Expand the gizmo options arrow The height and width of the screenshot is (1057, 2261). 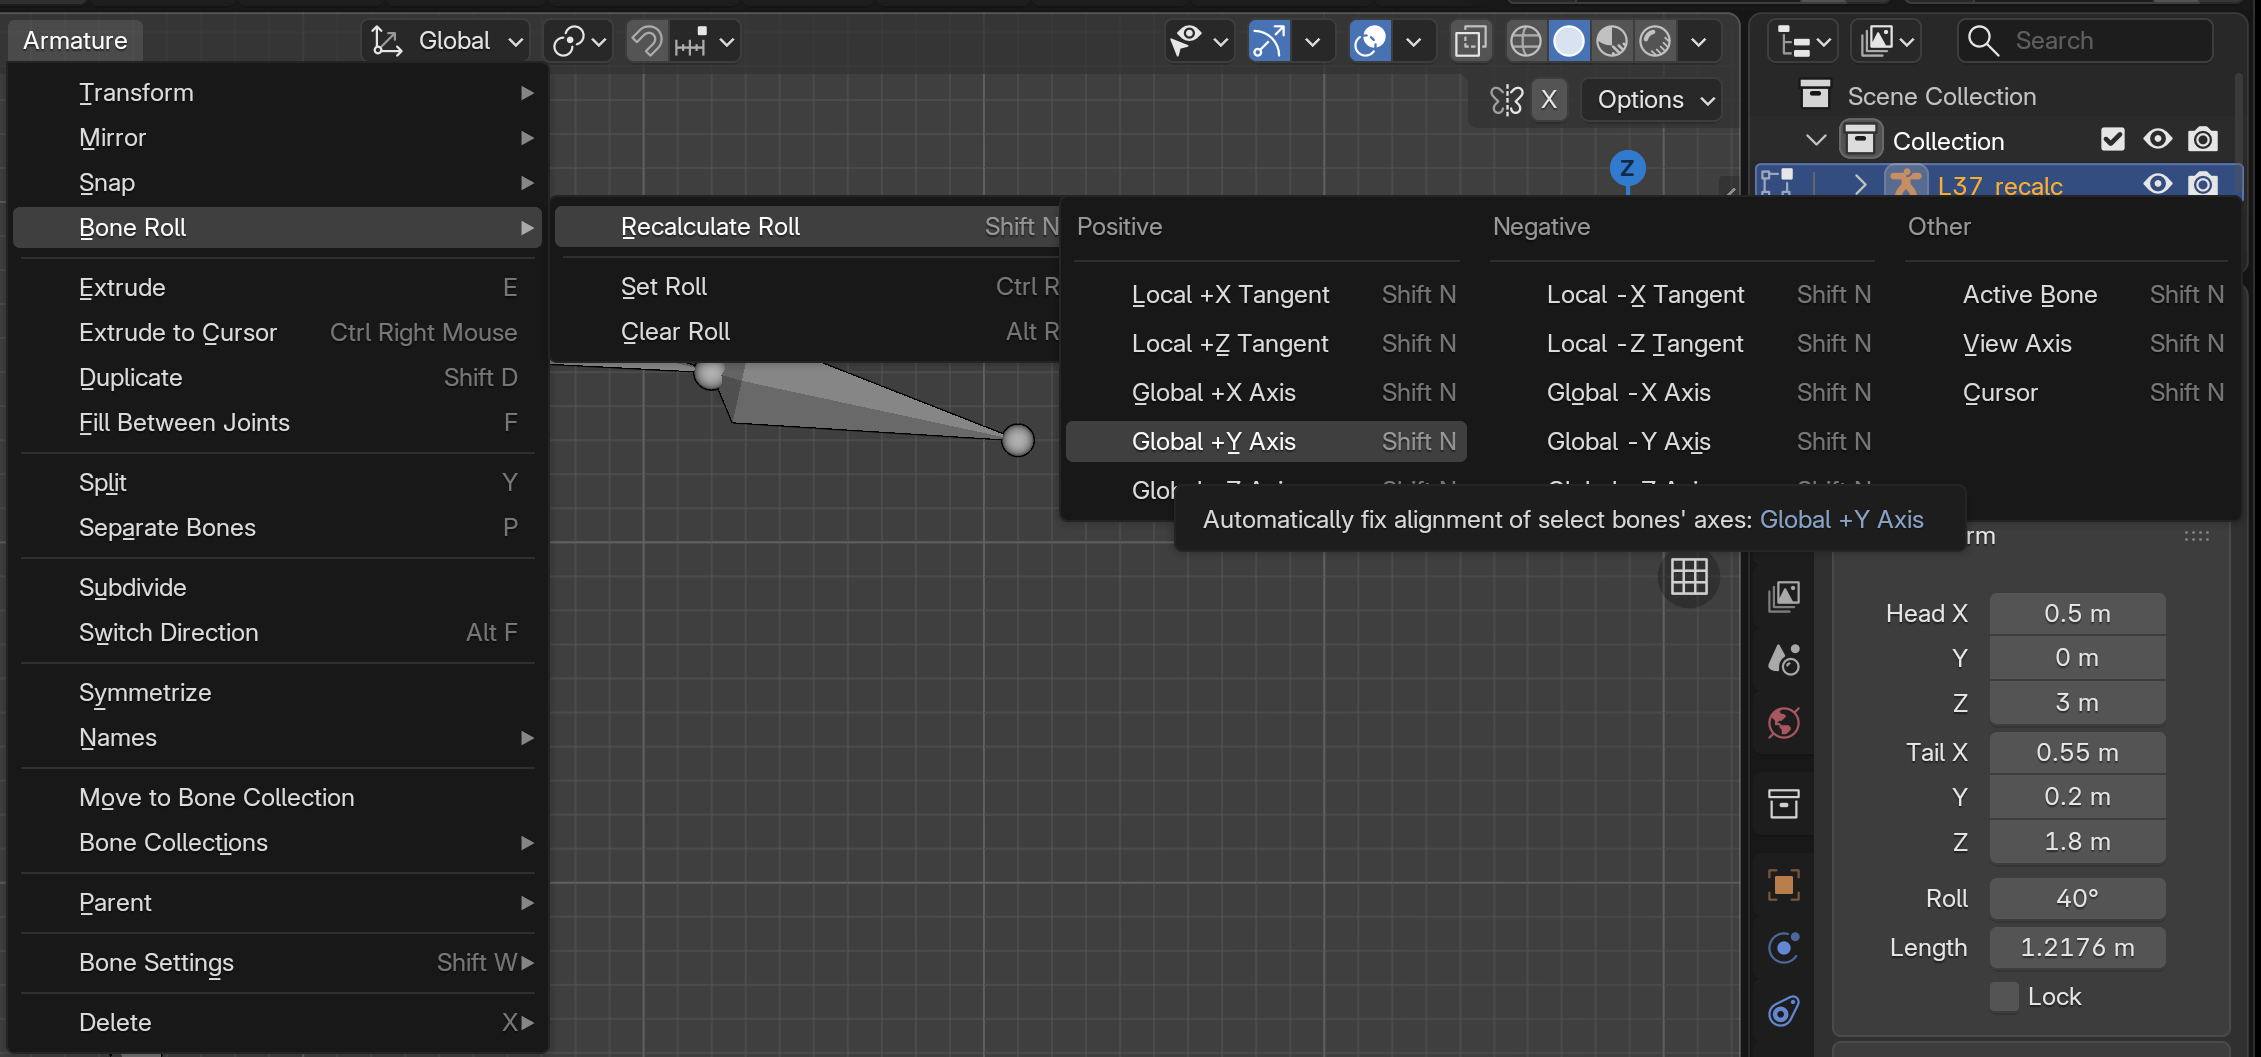coord(1313,41)
